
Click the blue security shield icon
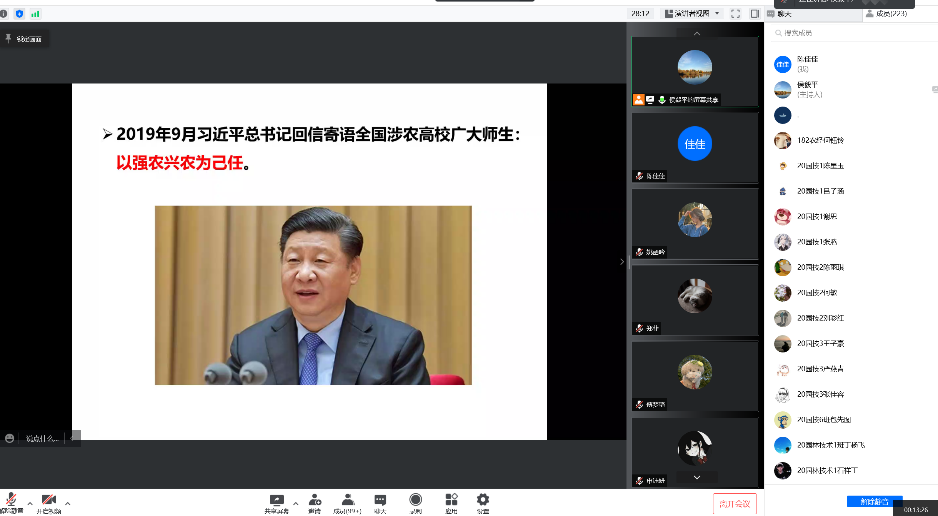(19, 14)
